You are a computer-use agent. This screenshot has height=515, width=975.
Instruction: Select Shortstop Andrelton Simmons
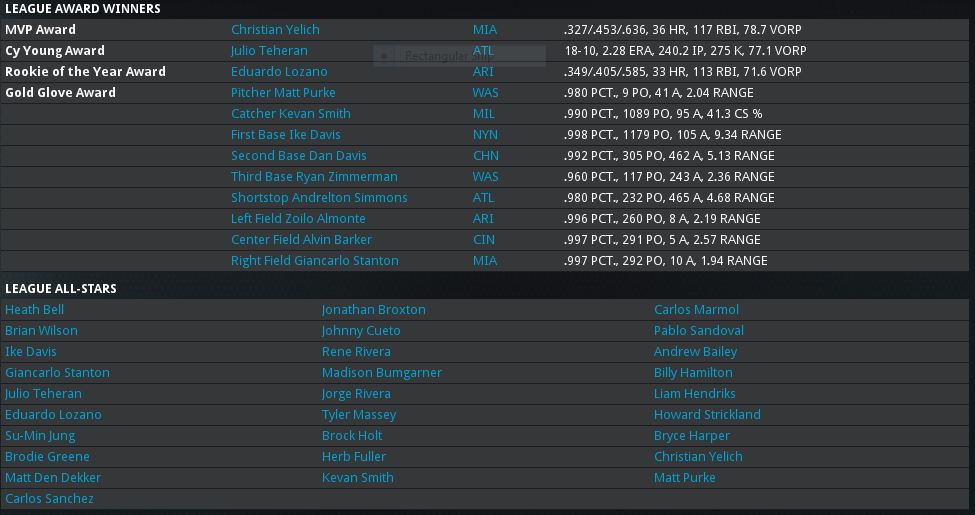(319, 198)
